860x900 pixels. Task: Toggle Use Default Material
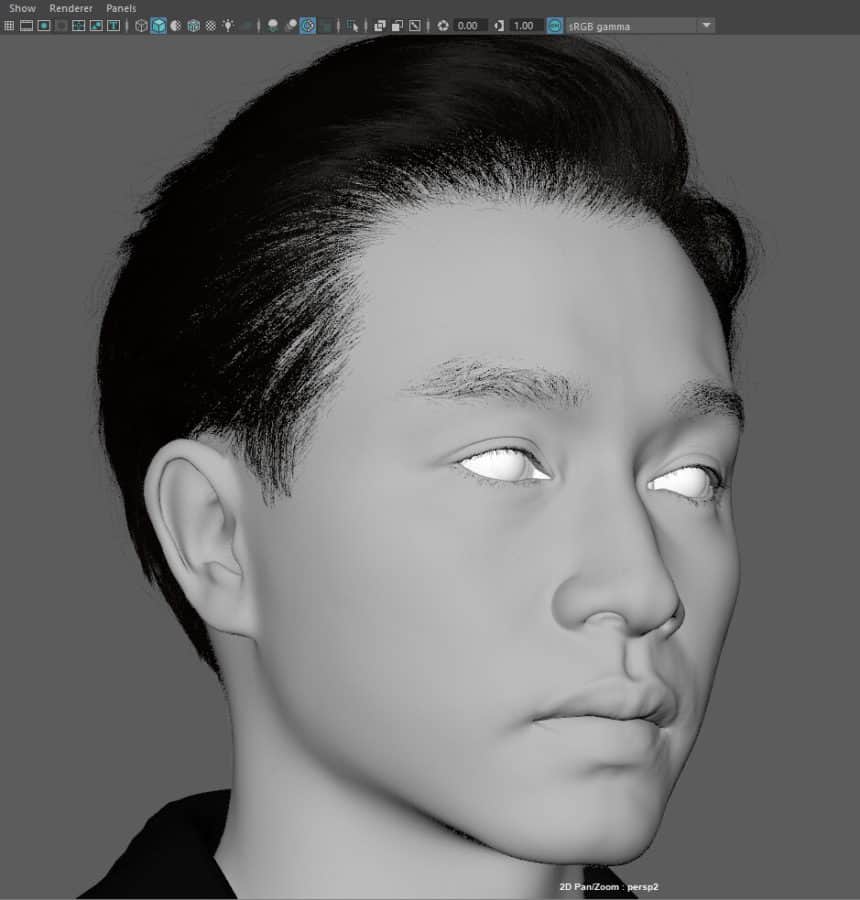pos(176,26)
